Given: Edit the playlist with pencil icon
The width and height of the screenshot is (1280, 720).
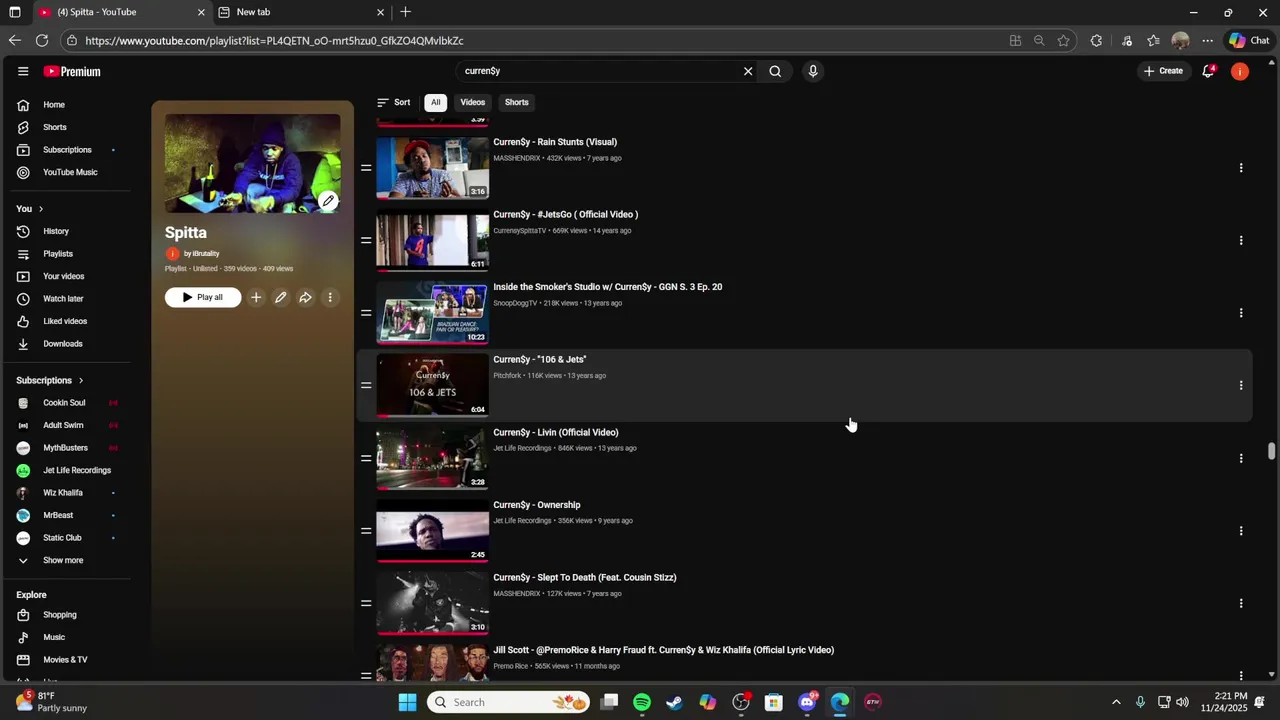Looking at the screenshot, I should coord(281,297).
